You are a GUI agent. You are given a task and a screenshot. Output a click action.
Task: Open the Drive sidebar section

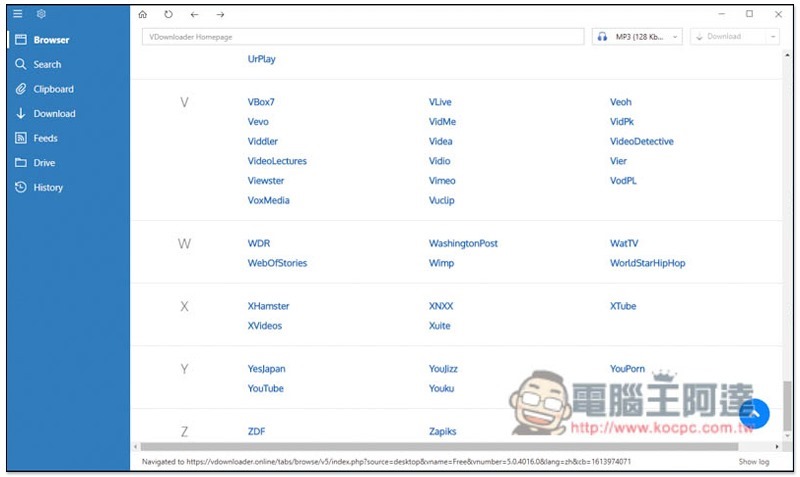coord(68,162)
